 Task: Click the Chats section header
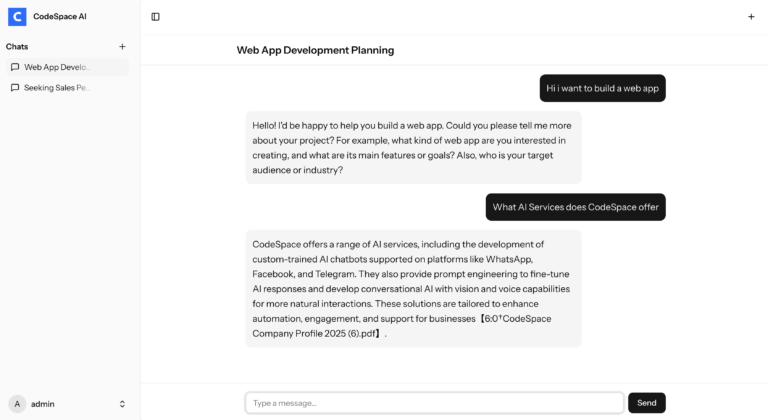[x=17, y=47]
